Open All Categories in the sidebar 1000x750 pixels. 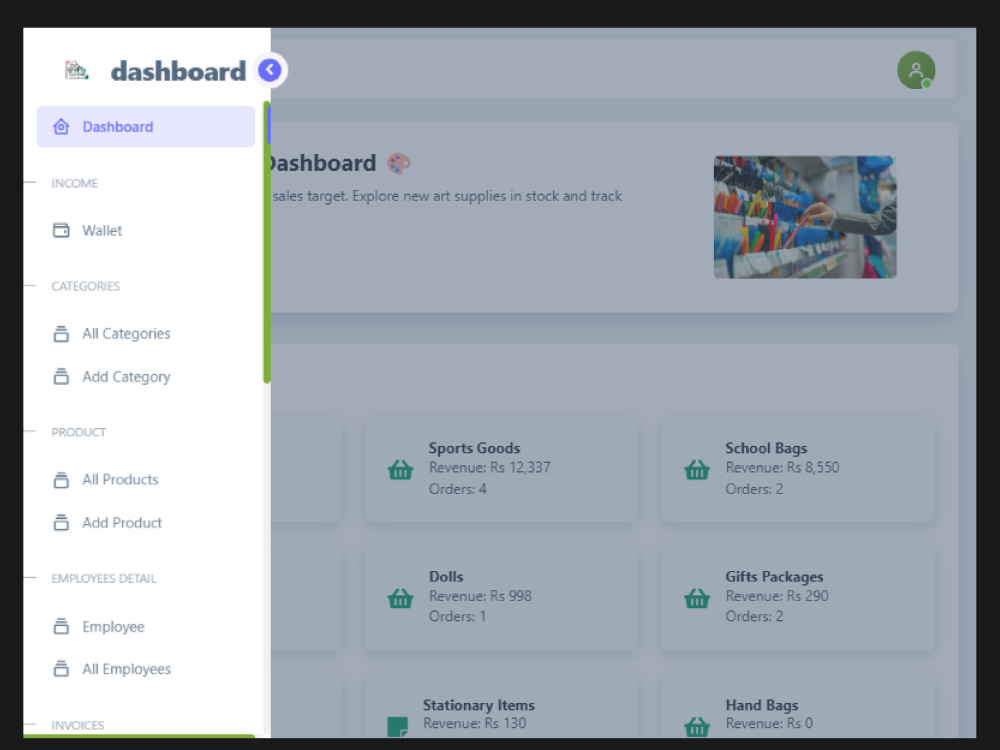[126, 334]
